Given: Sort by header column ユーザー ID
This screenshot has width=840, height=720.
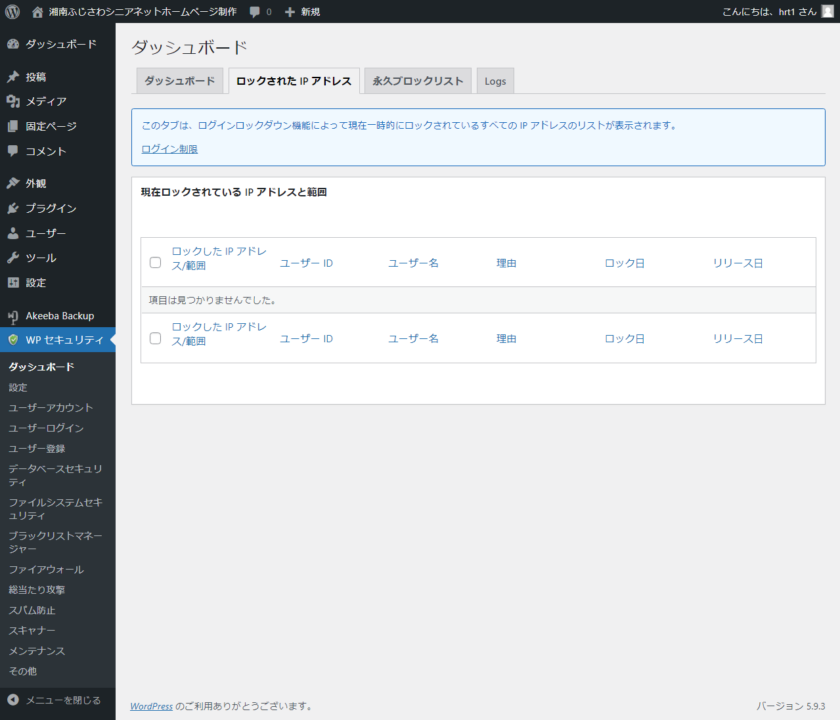Looking at the screenshot, I should tap(306, 263).
